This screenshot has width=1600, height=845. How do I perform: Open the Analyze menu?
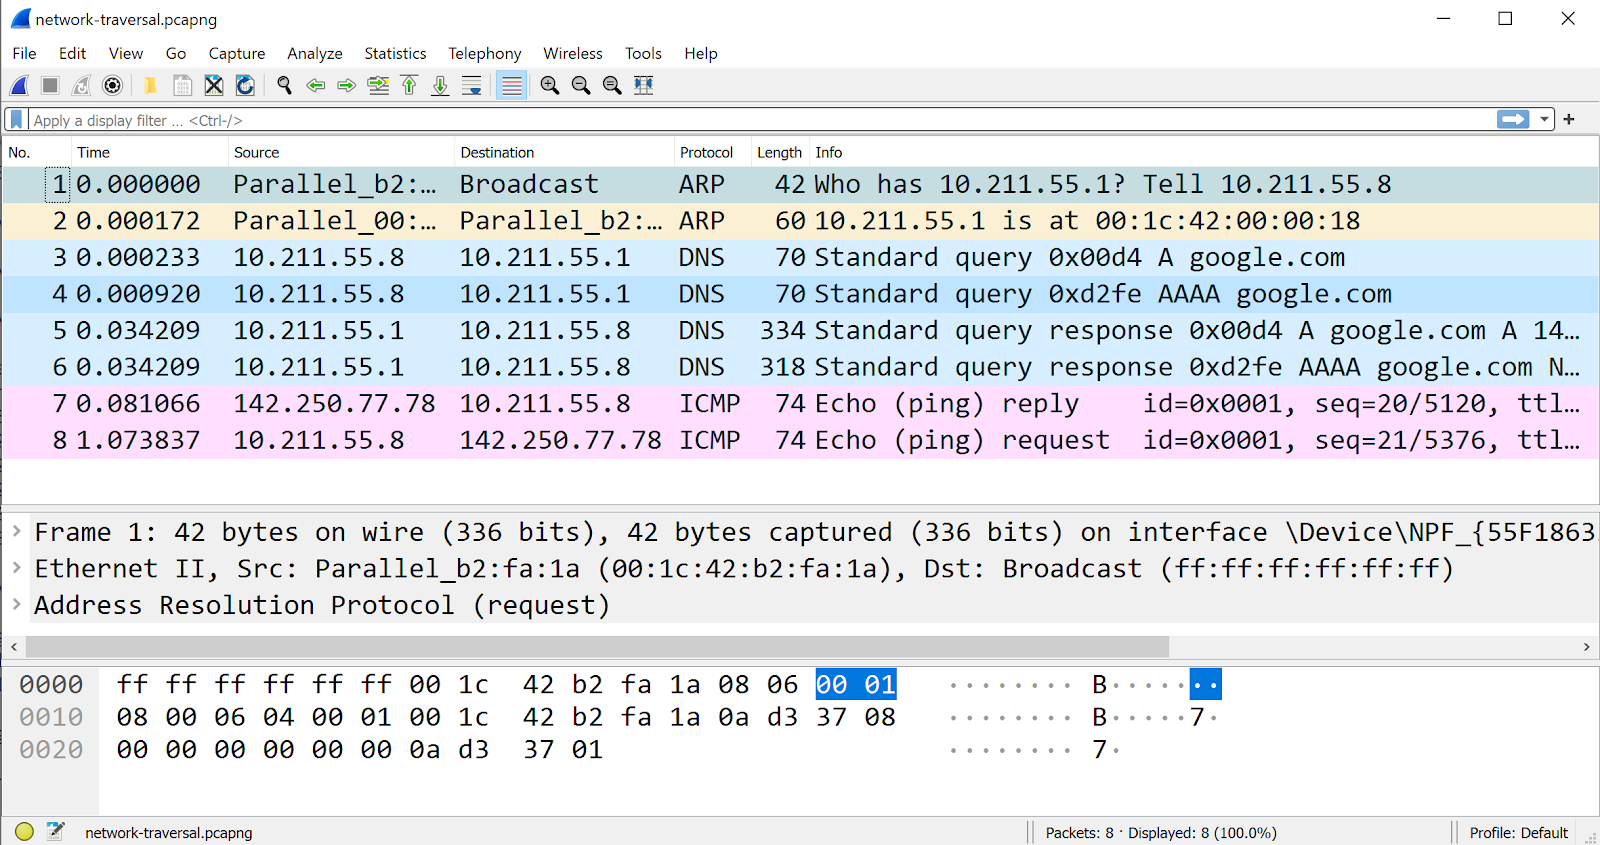click(x=315, y=53)
